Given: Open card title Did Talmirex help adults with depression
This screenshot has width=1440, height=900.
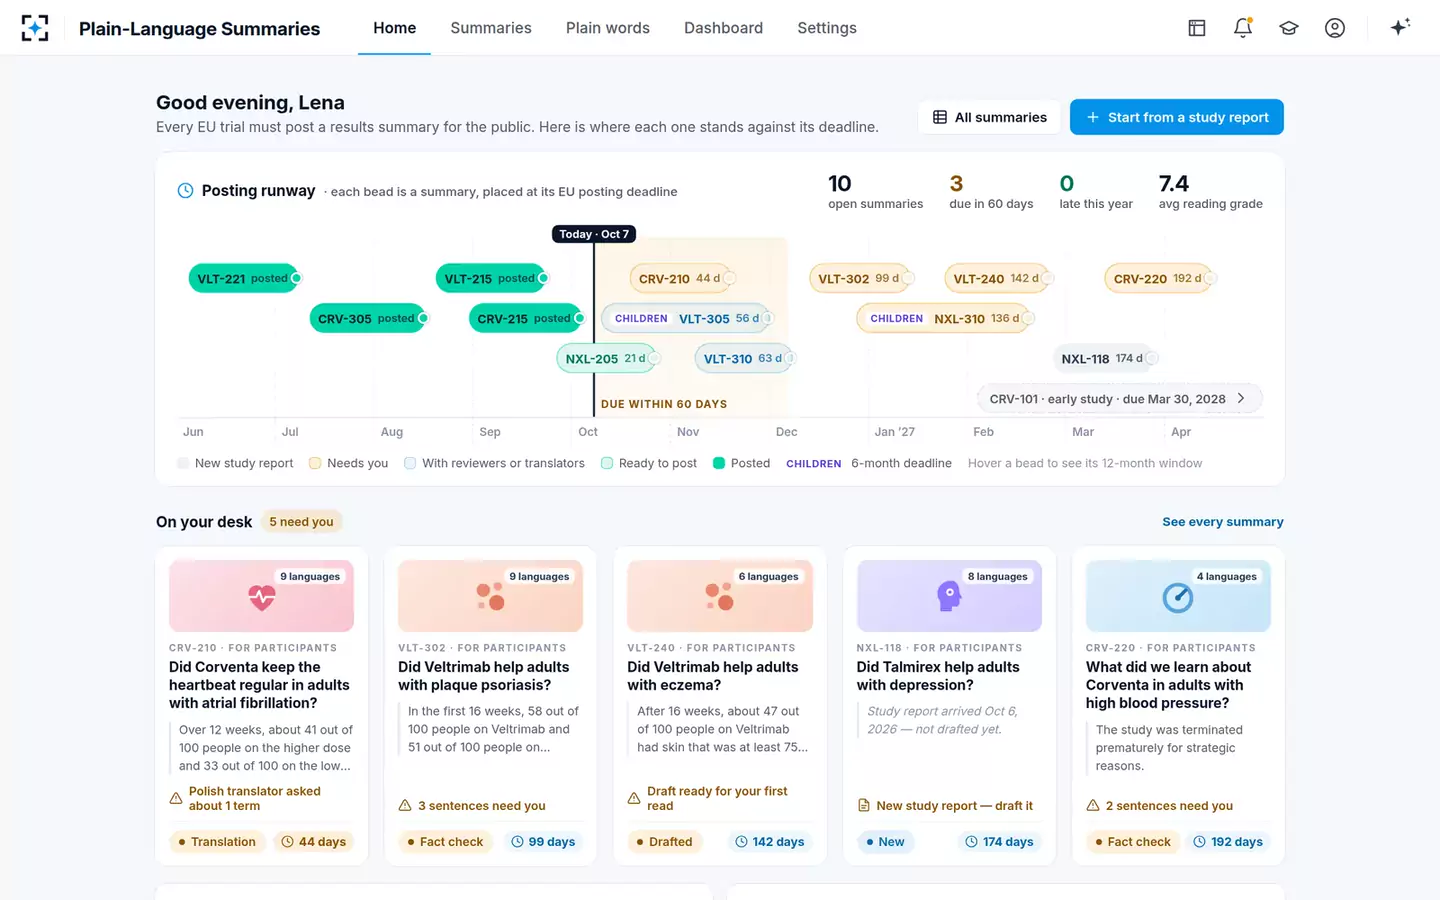Looking at the screenshot, I should 938,676.
